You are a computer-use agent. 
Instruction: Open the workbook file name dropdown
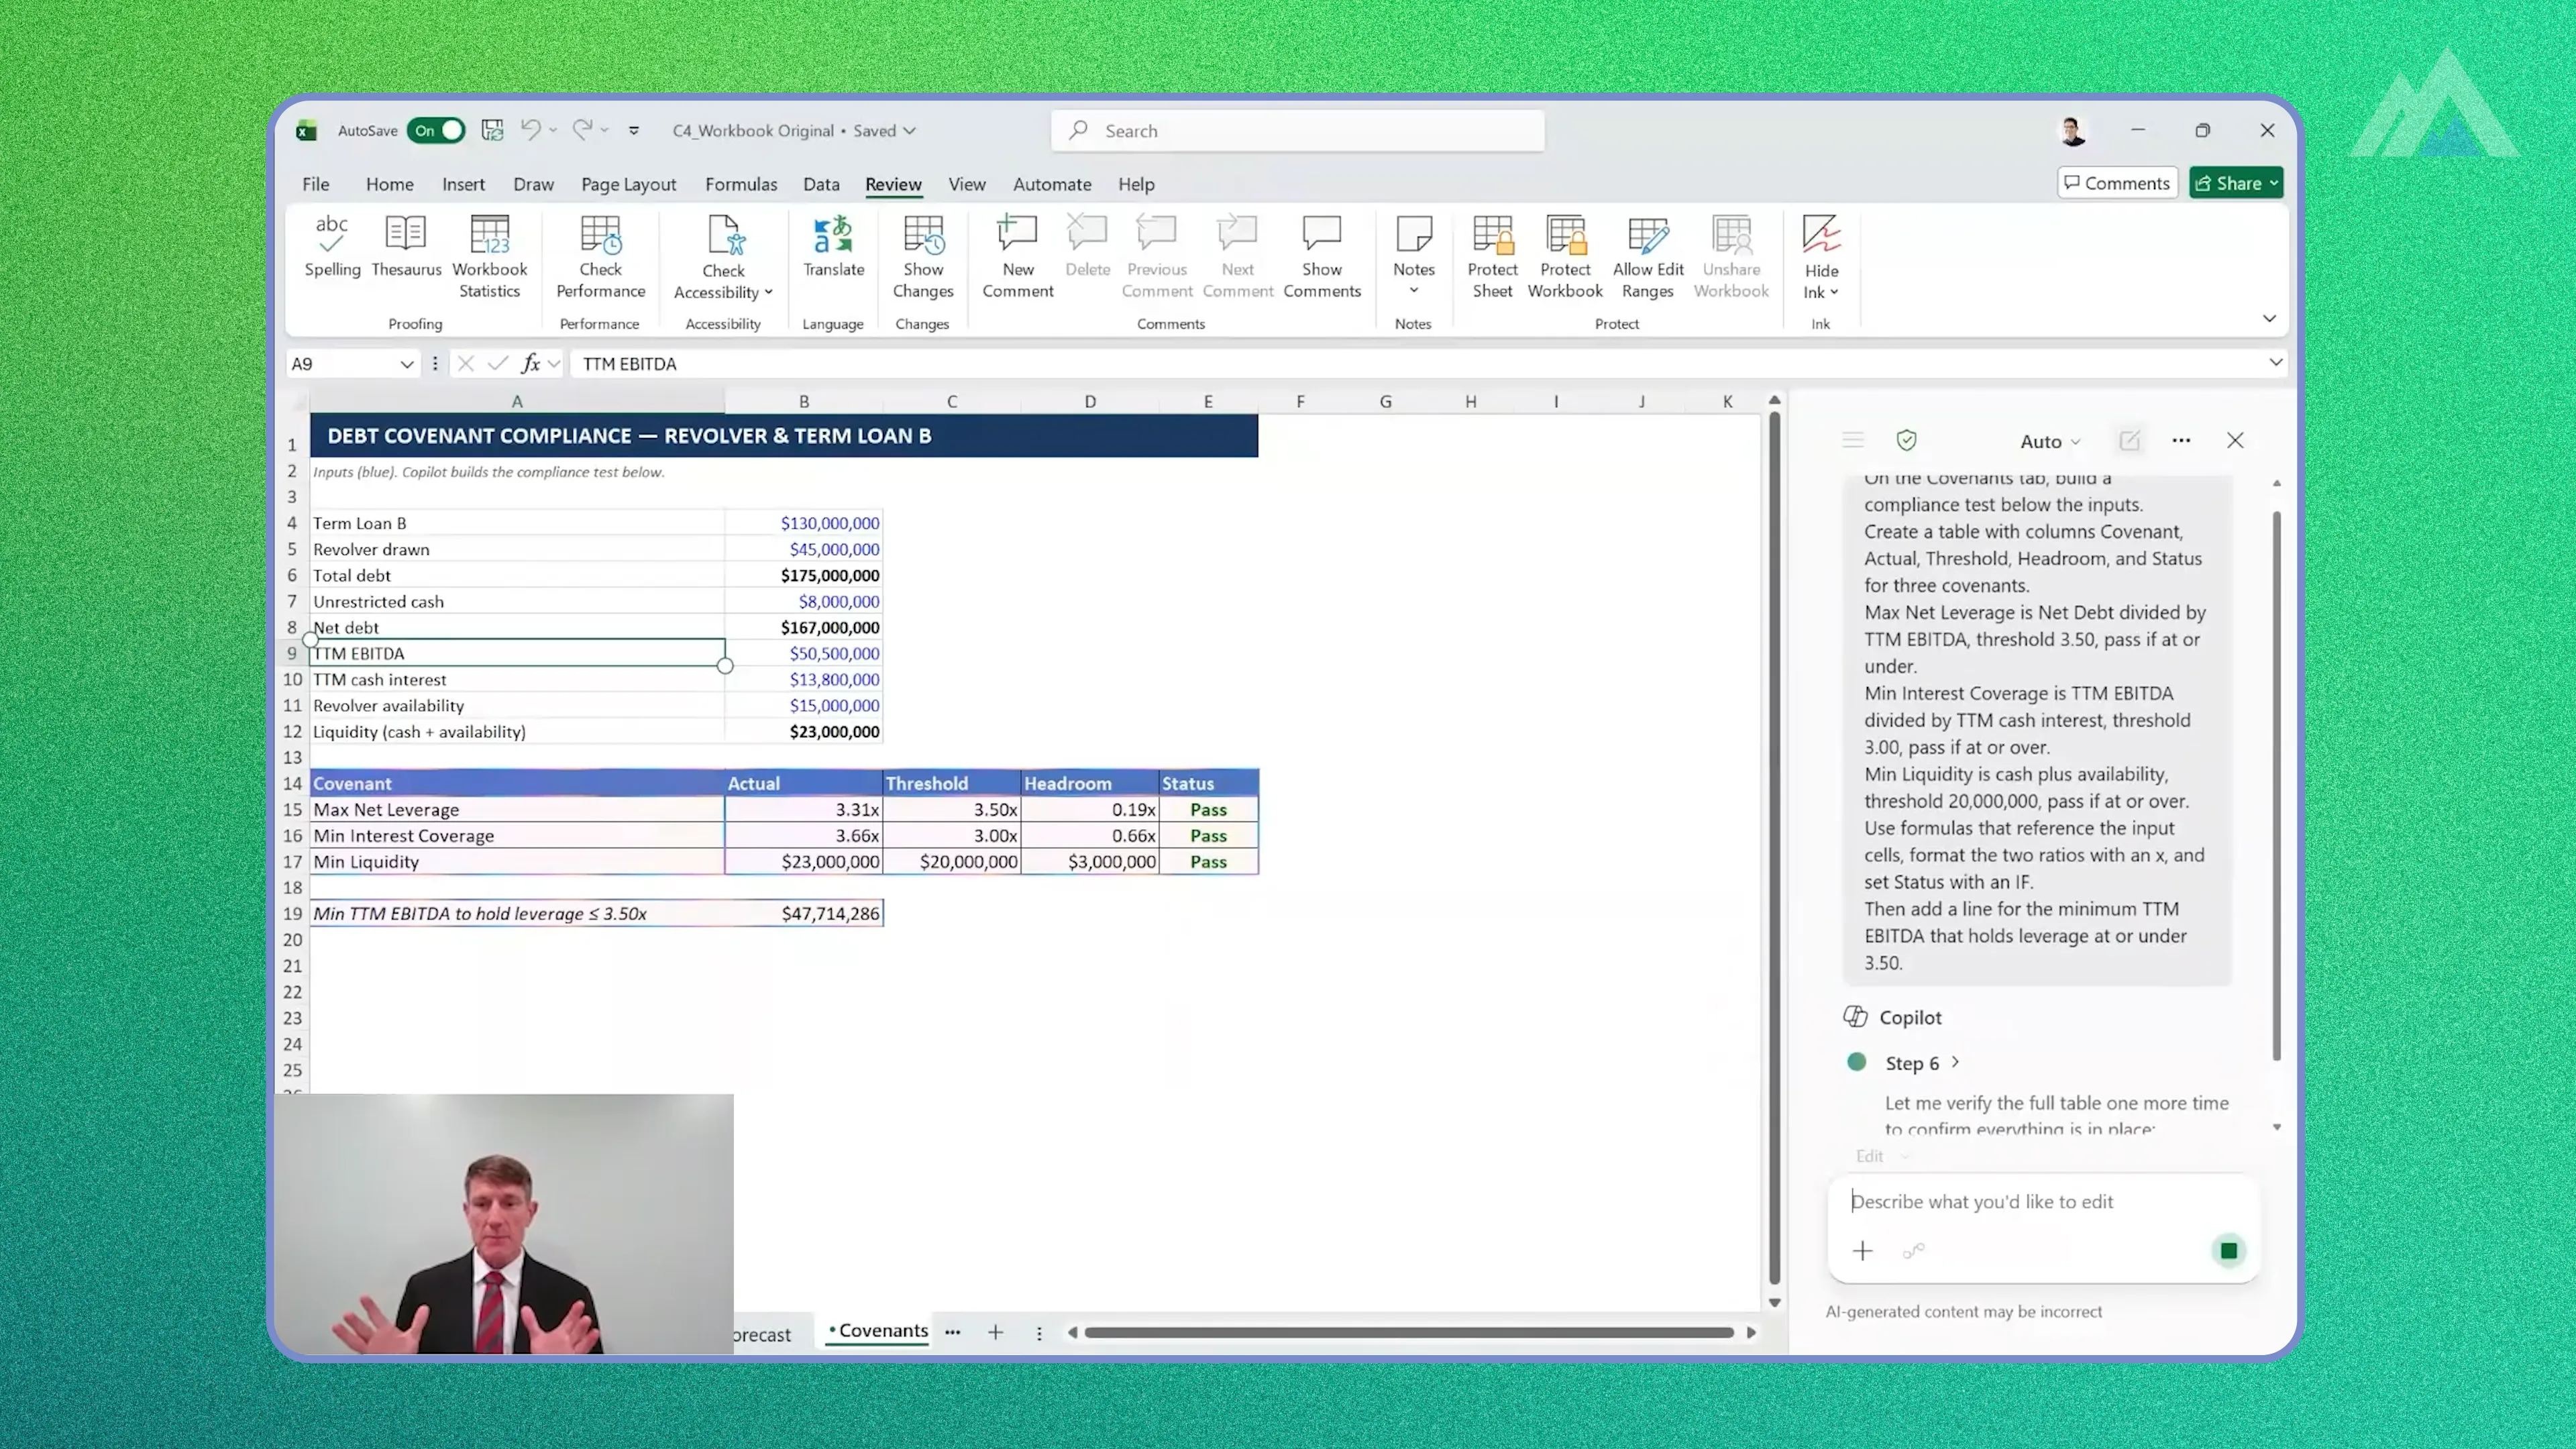click(x=909, y=131)
